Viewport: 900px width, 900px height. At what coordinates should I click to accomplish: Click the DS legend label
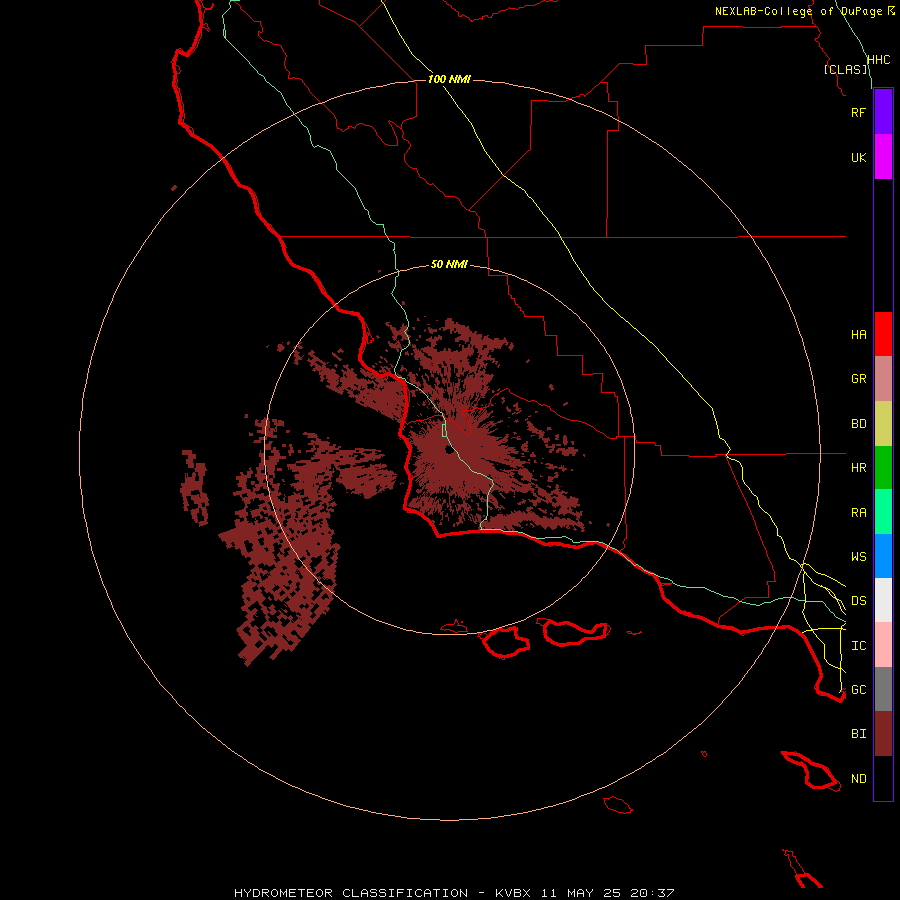point(858,601)
